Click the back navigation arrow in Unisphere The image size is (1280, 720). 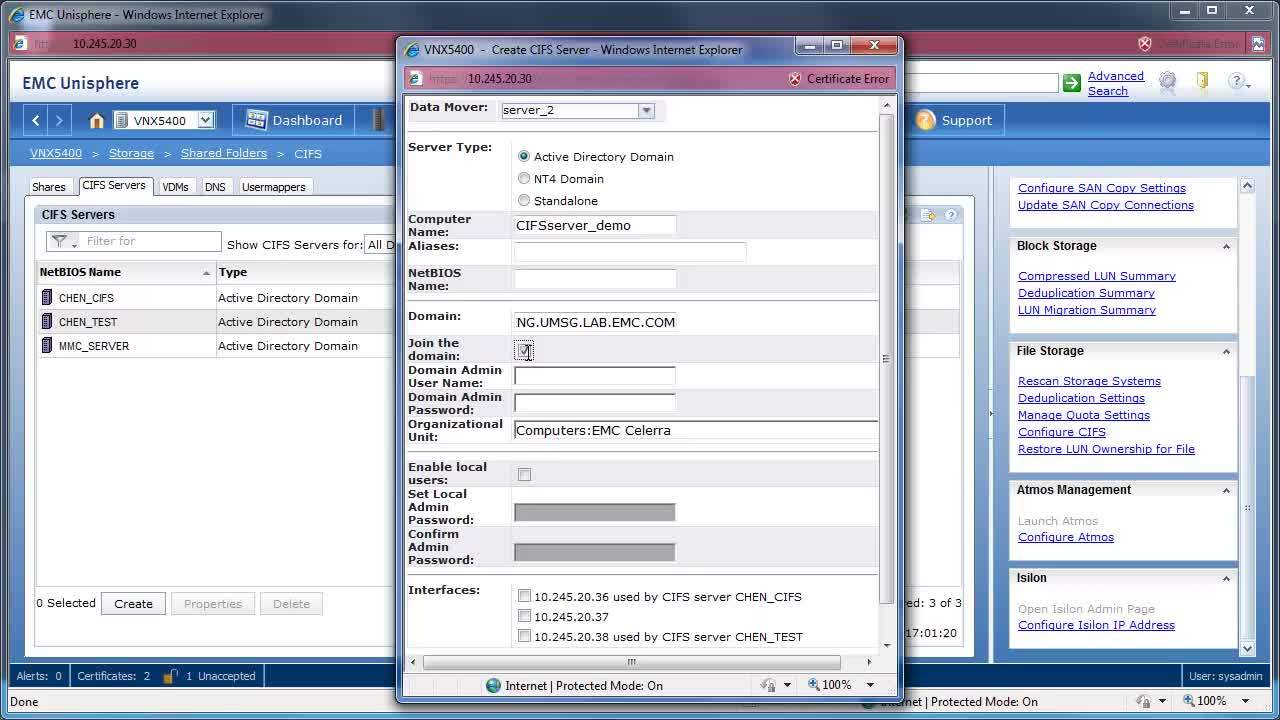(x=36, y=120)
